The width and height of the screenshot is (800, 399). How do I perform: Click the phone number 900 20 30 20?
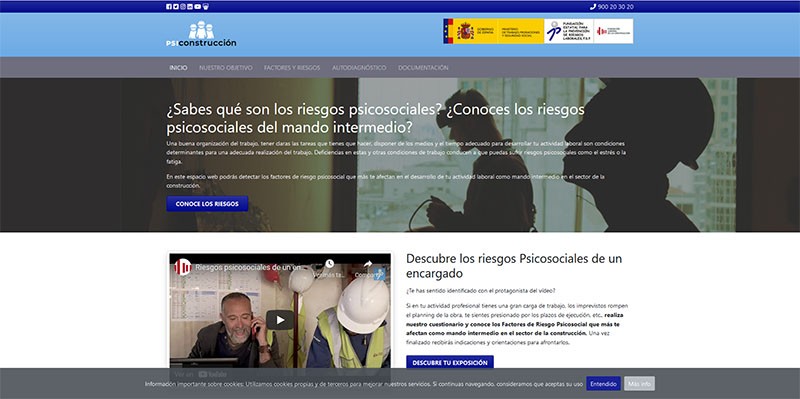click(616, 7)
